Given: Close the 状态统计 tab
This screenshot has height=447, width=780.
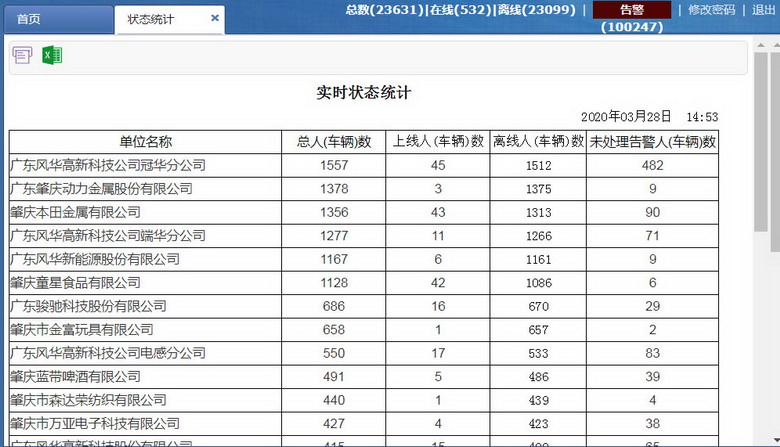Looking at the screenshot, I should tap(214, 18).
